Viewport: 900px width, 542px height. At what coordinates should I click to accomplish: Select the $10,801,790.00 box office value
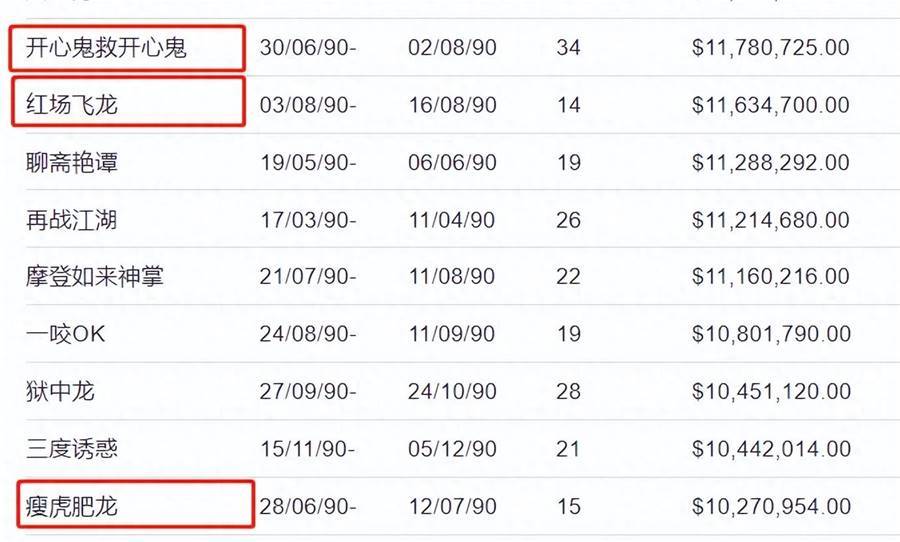pos(771,334)
